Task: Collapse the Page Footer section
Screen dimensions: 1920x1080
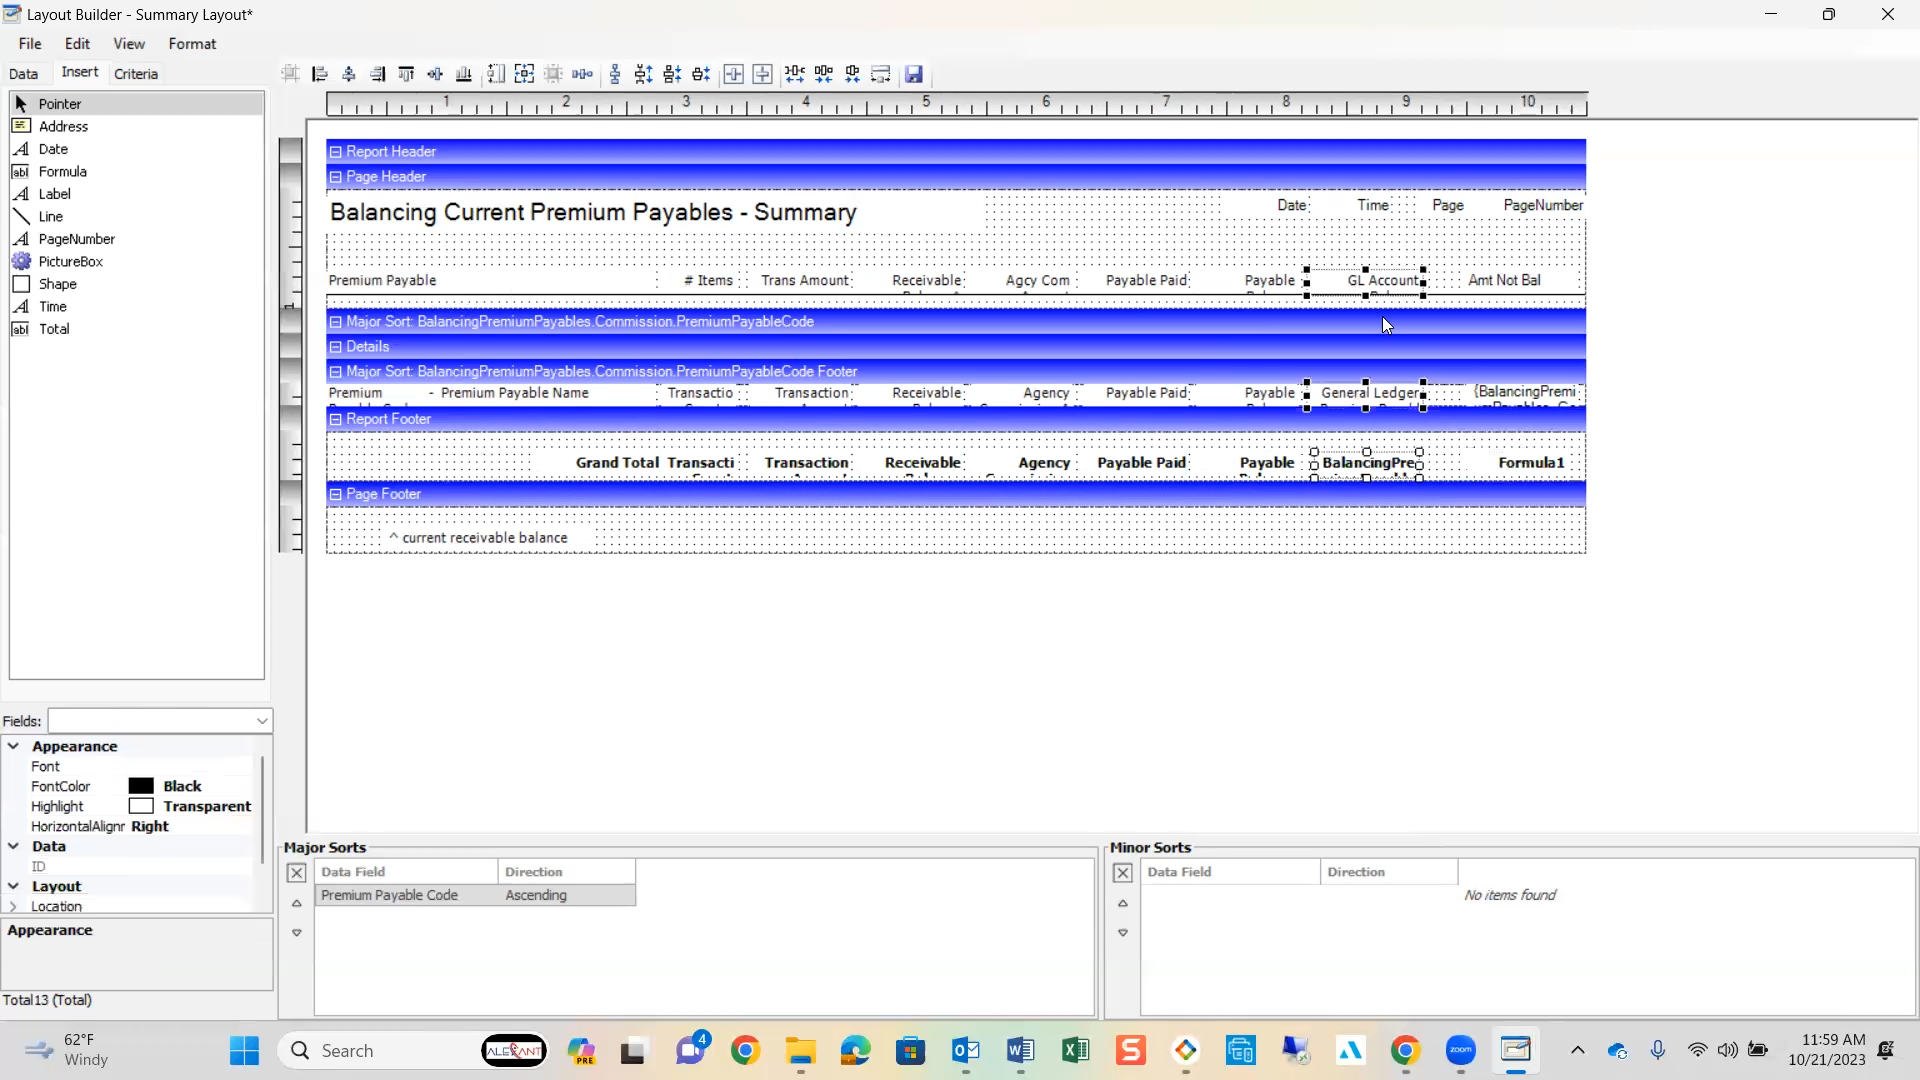Action: coord(337,494)
